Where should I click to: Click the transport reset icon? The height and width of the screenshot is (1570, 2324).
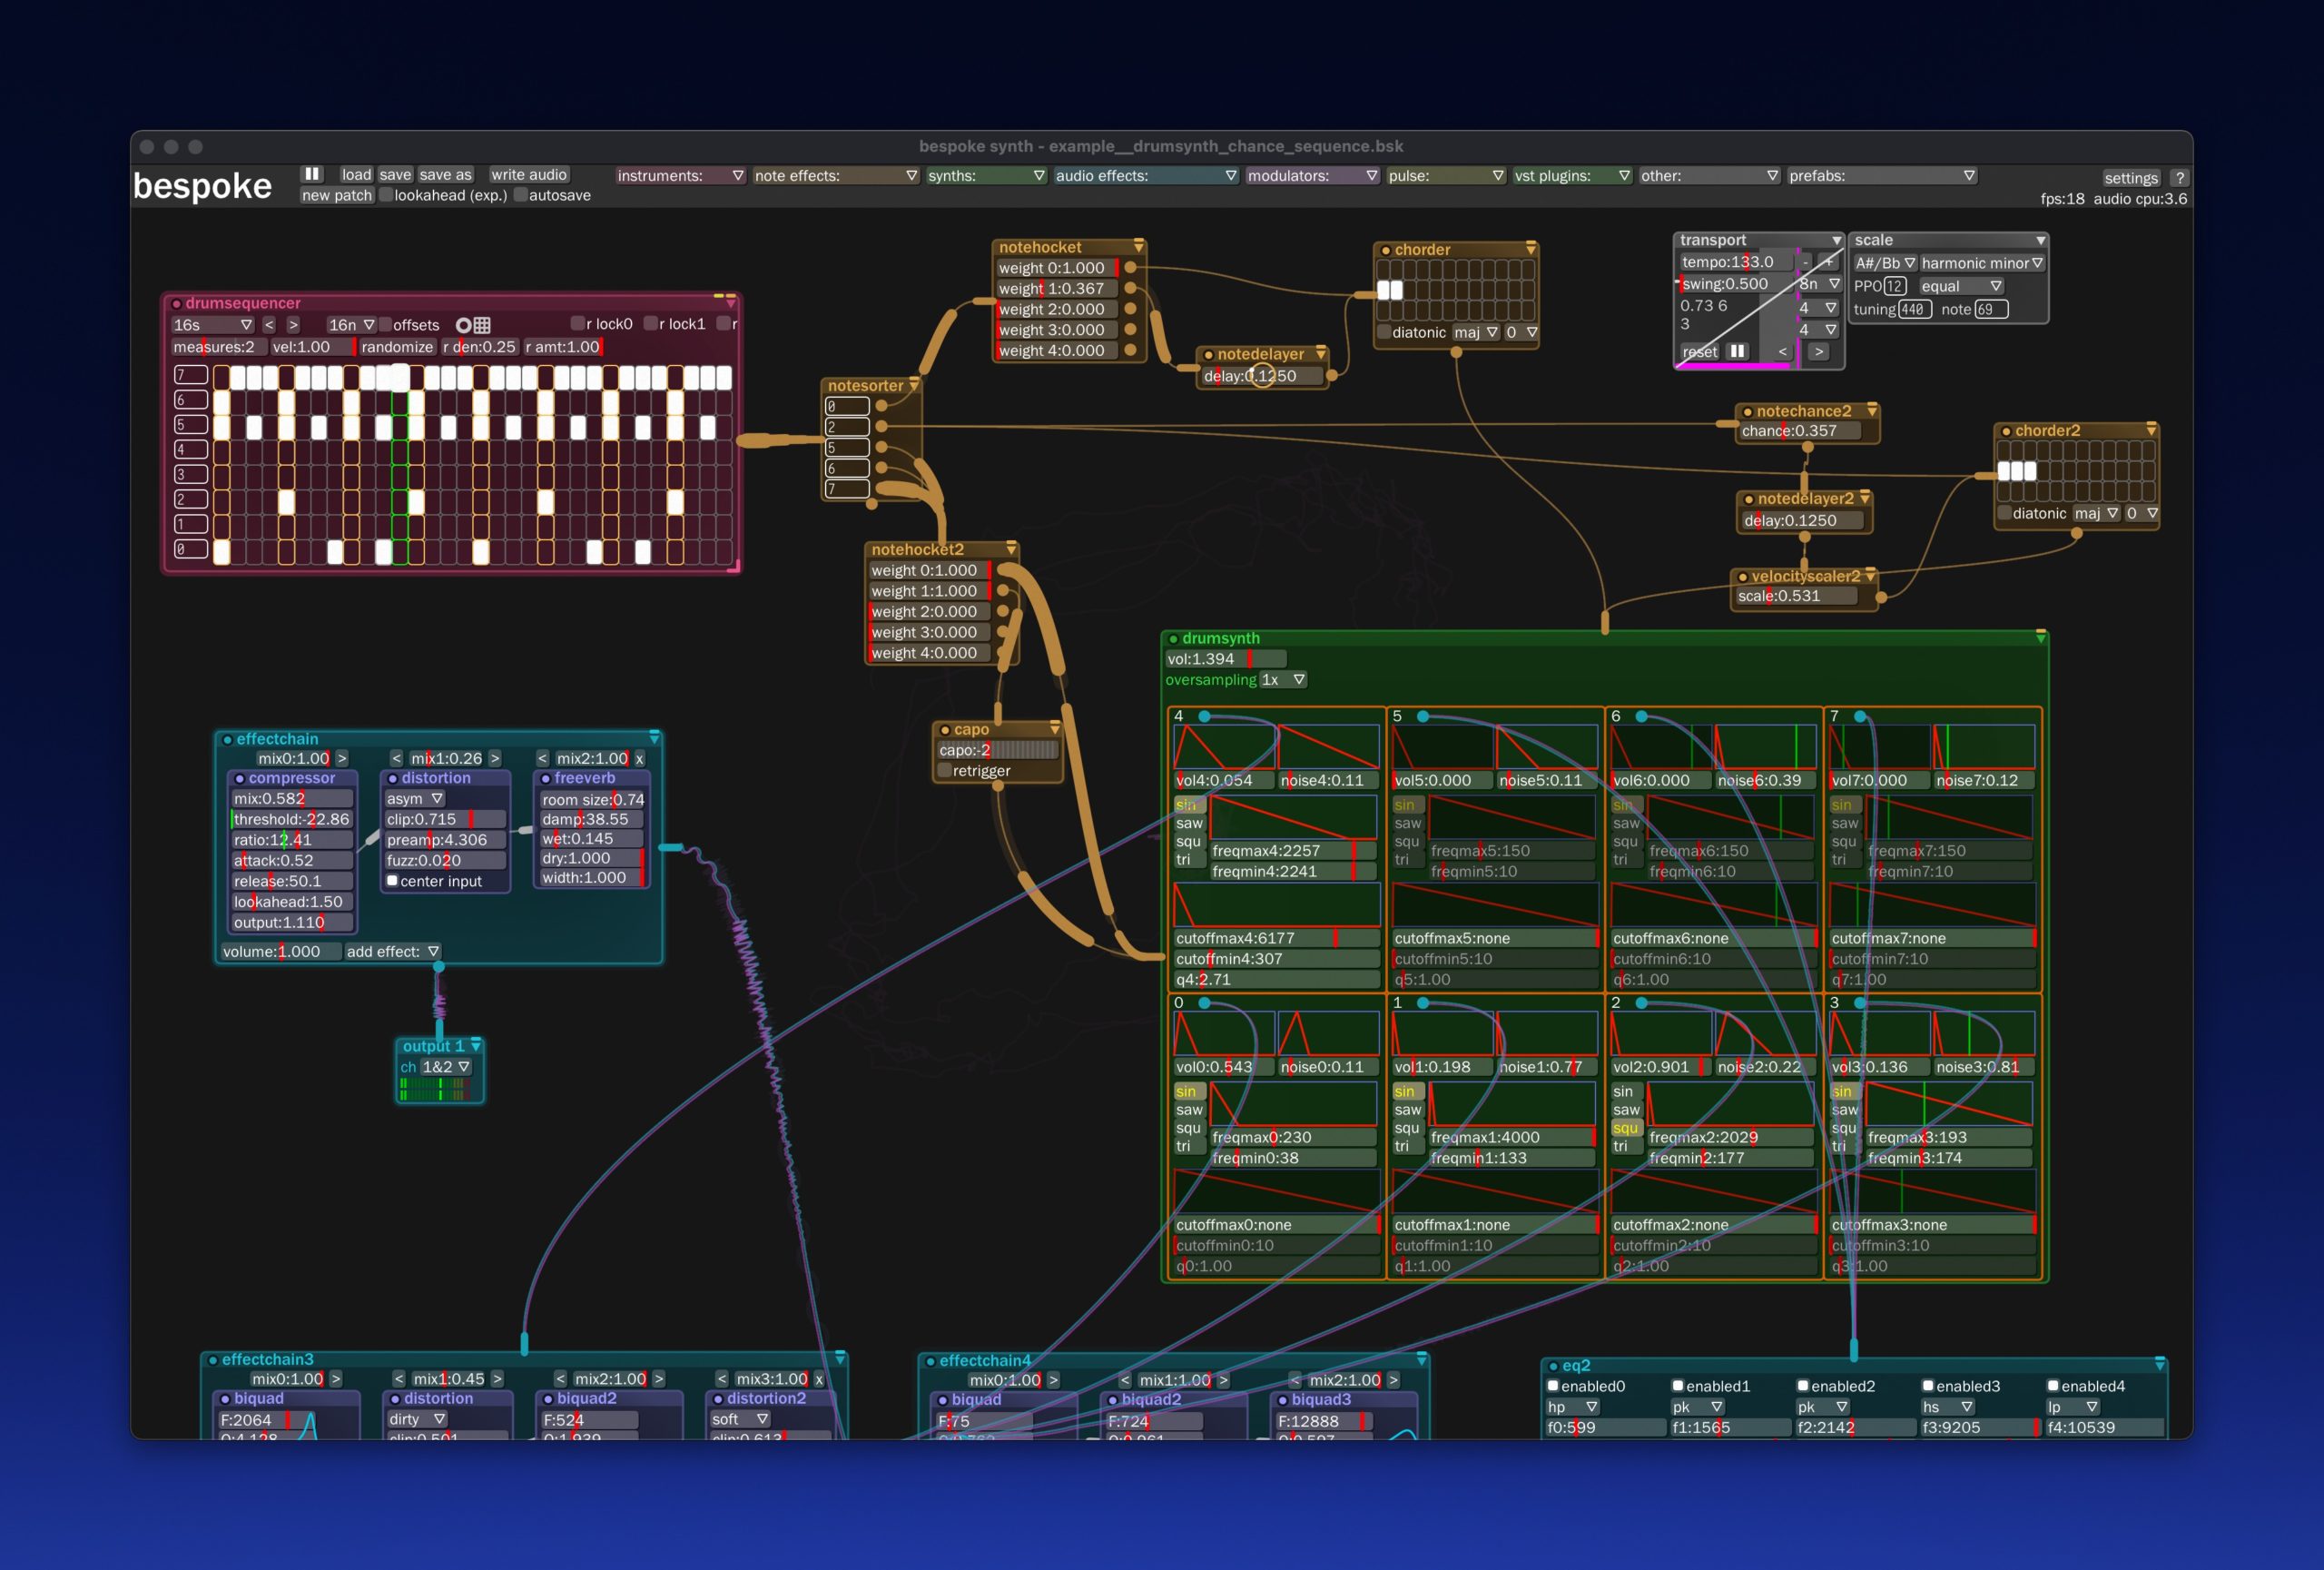point(1695,349)
